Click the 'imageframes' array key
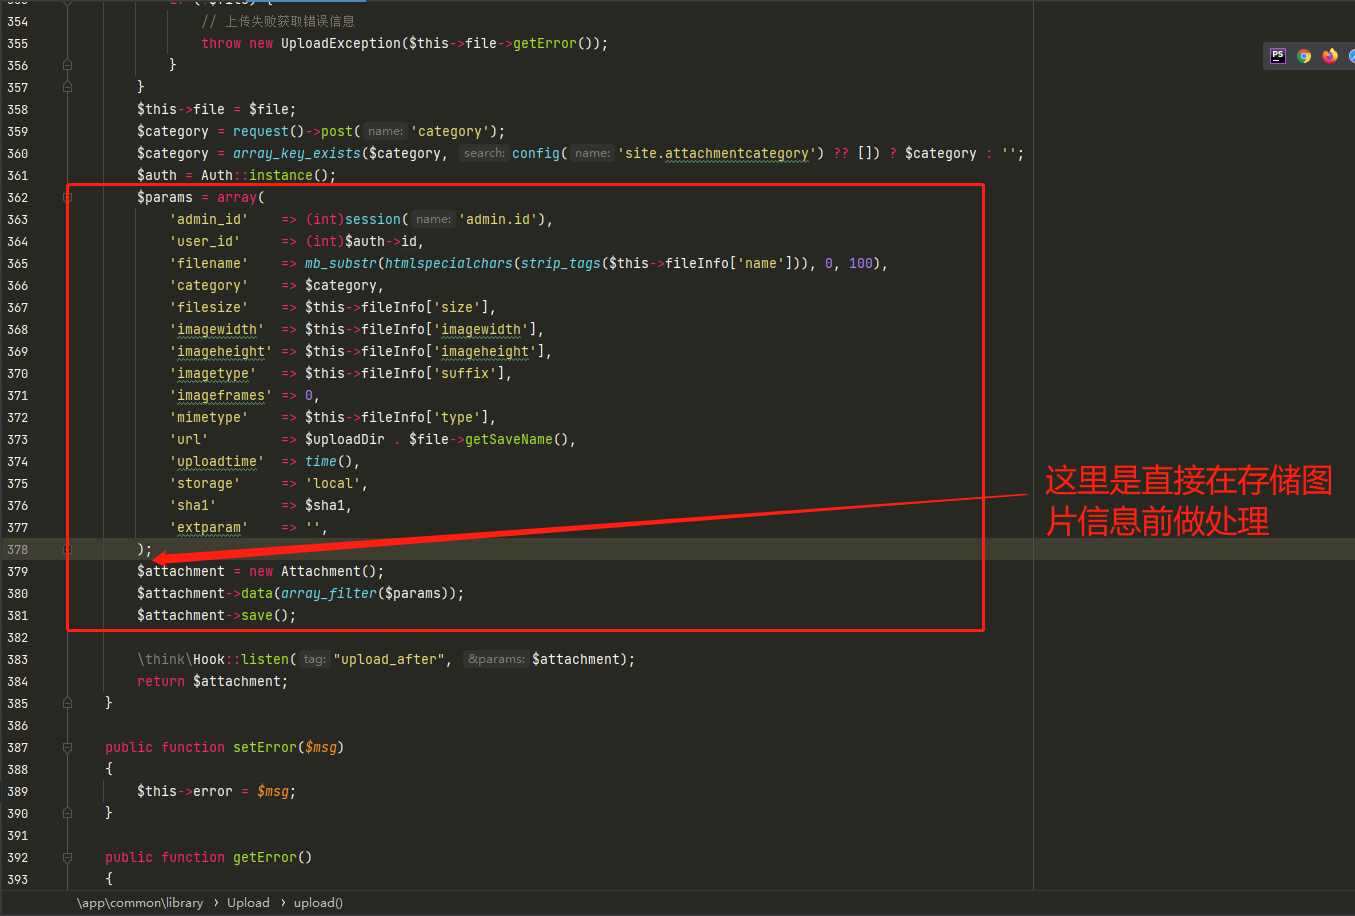 pos(220,395)
